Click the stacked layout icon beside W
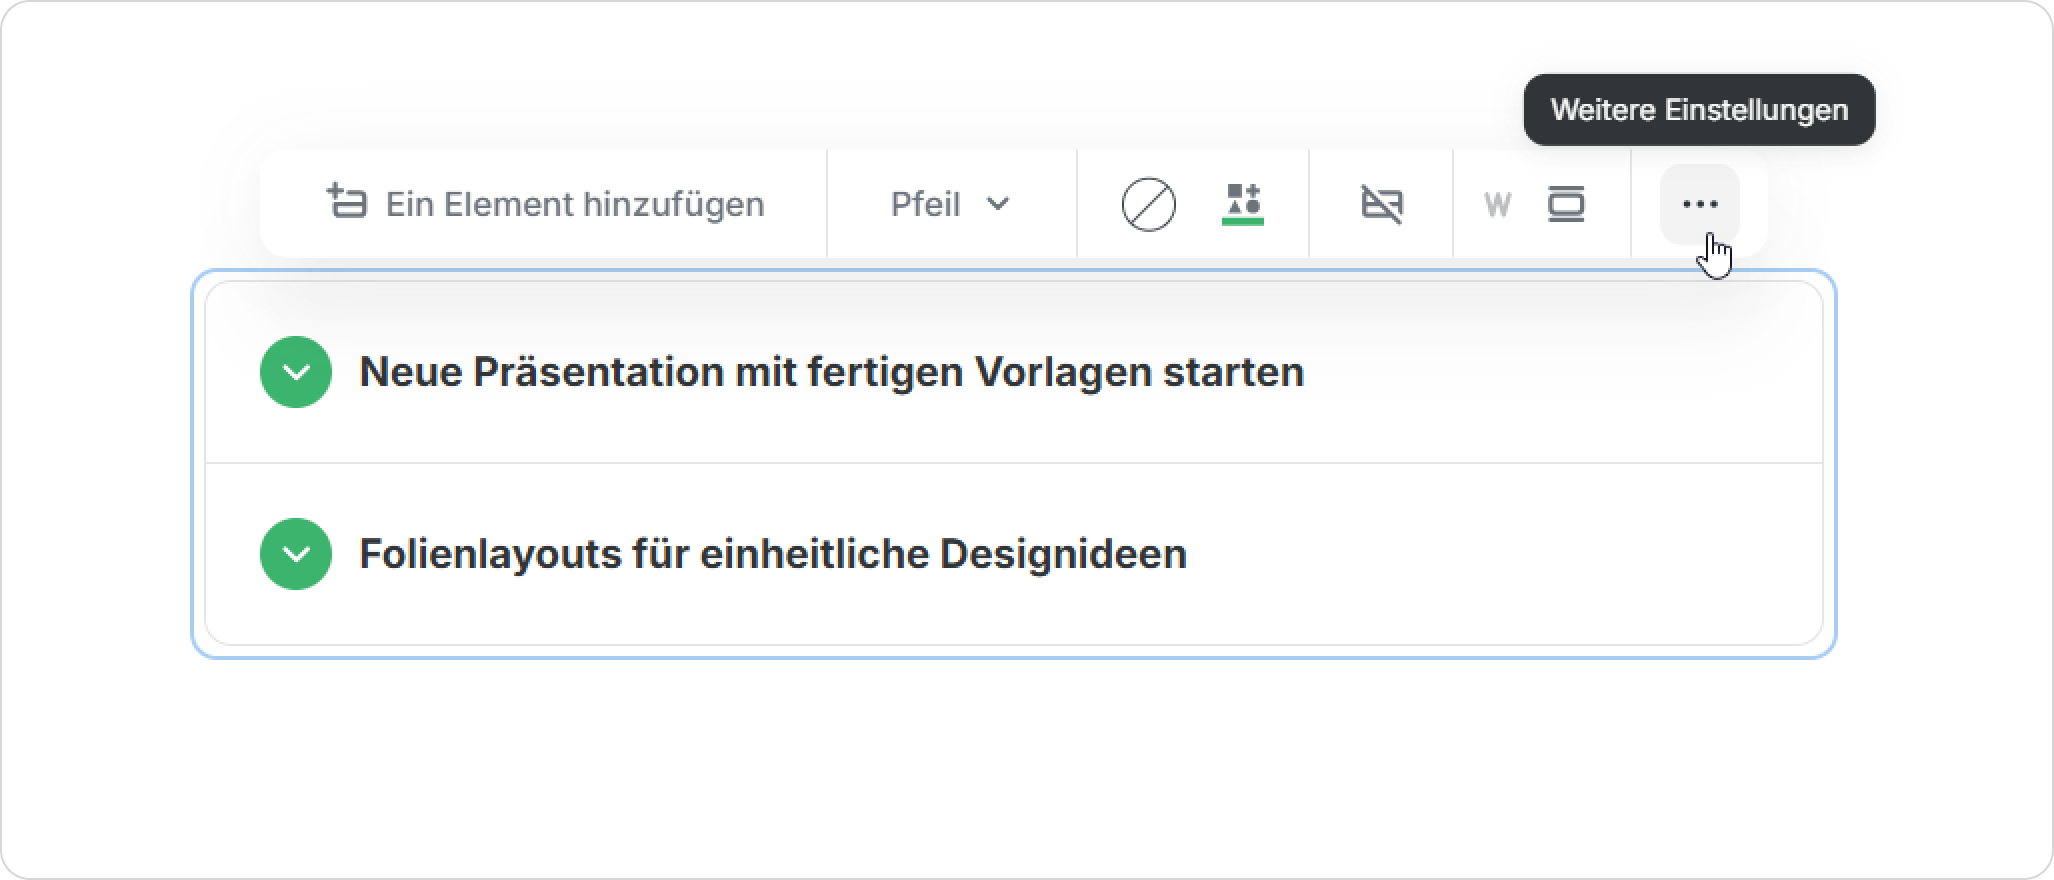This screenshot has height=880, width=2054. 1566,205
